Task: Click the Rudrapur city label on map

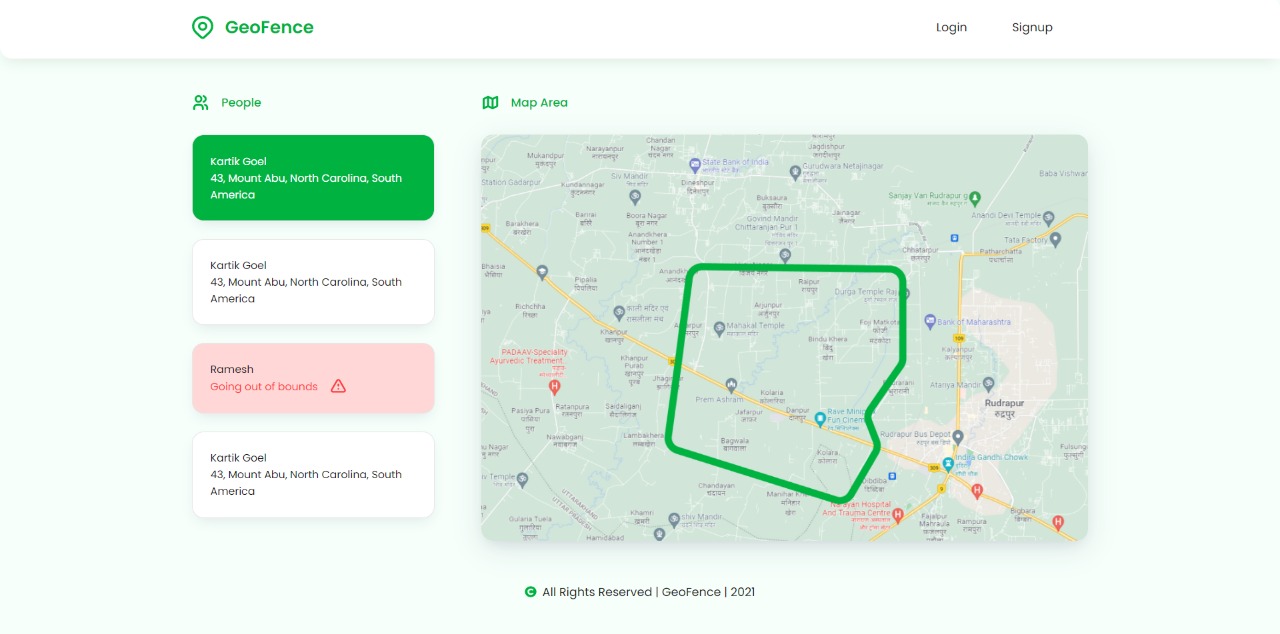Action: click(x=1005, y=403)
